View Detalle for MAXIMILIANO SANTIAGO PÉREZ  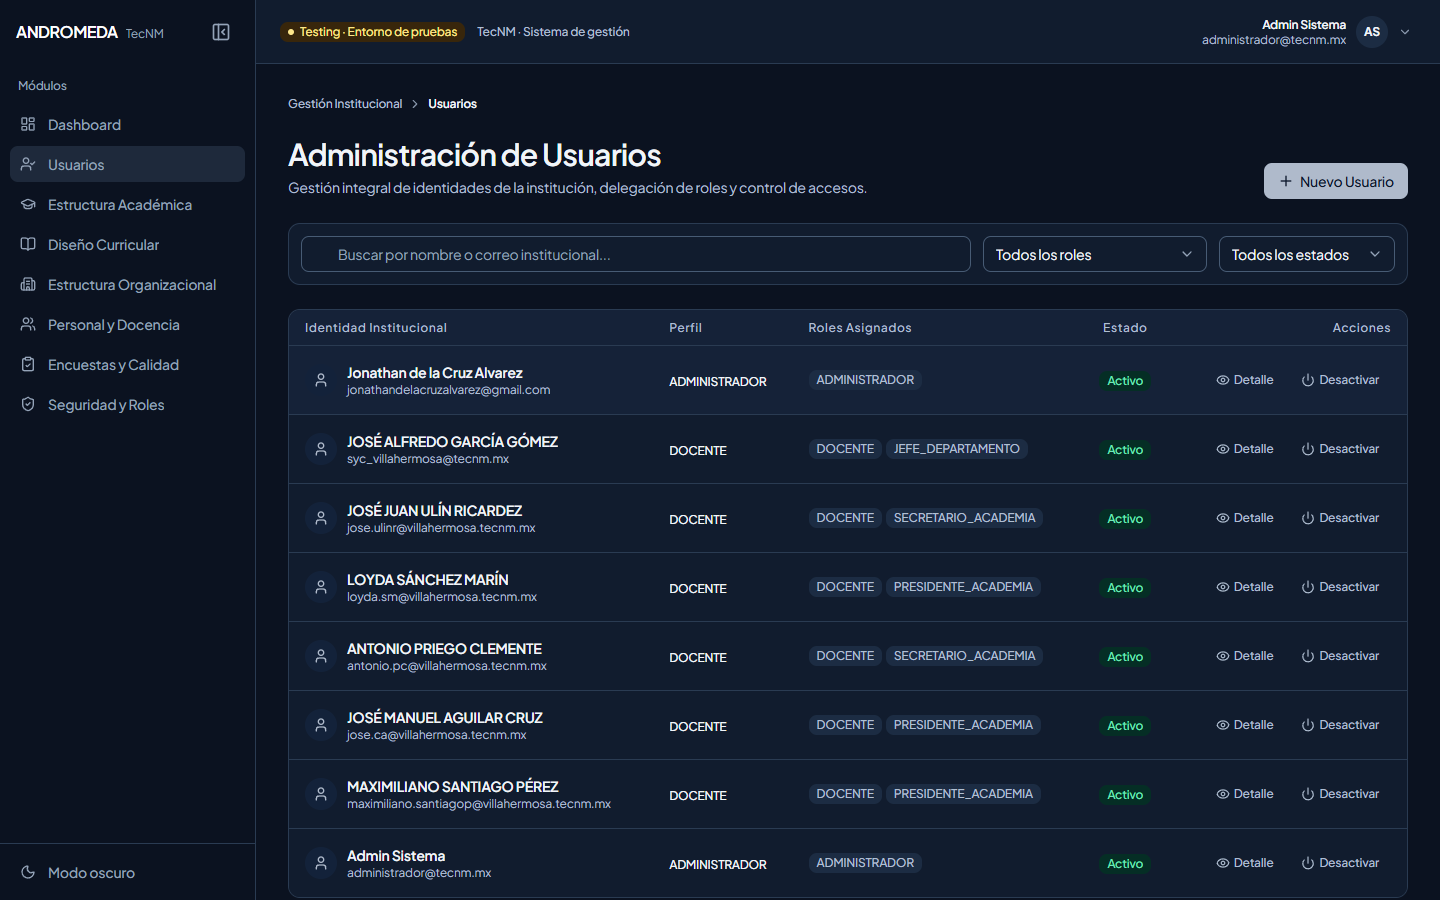[x=1245, y=794]
